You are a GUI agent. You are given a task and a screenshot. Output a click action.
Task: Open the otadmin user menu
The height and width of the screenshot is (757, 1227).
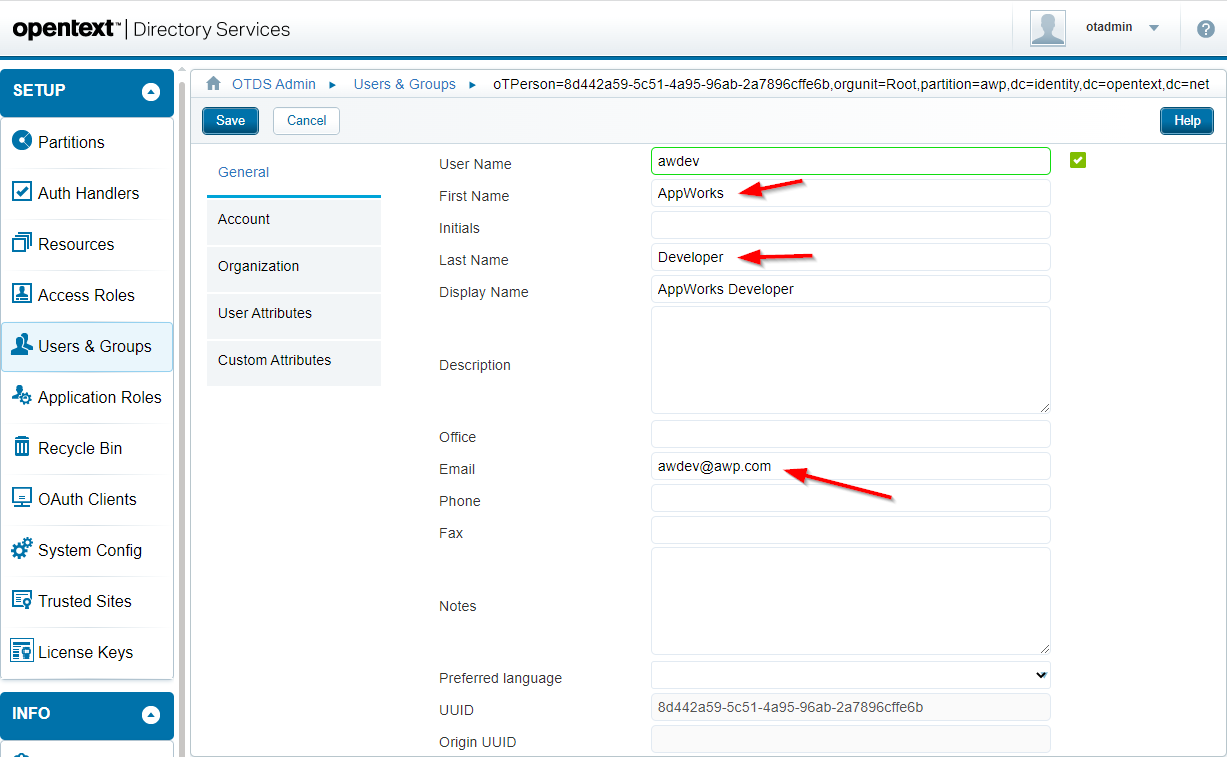[1154, 28]
